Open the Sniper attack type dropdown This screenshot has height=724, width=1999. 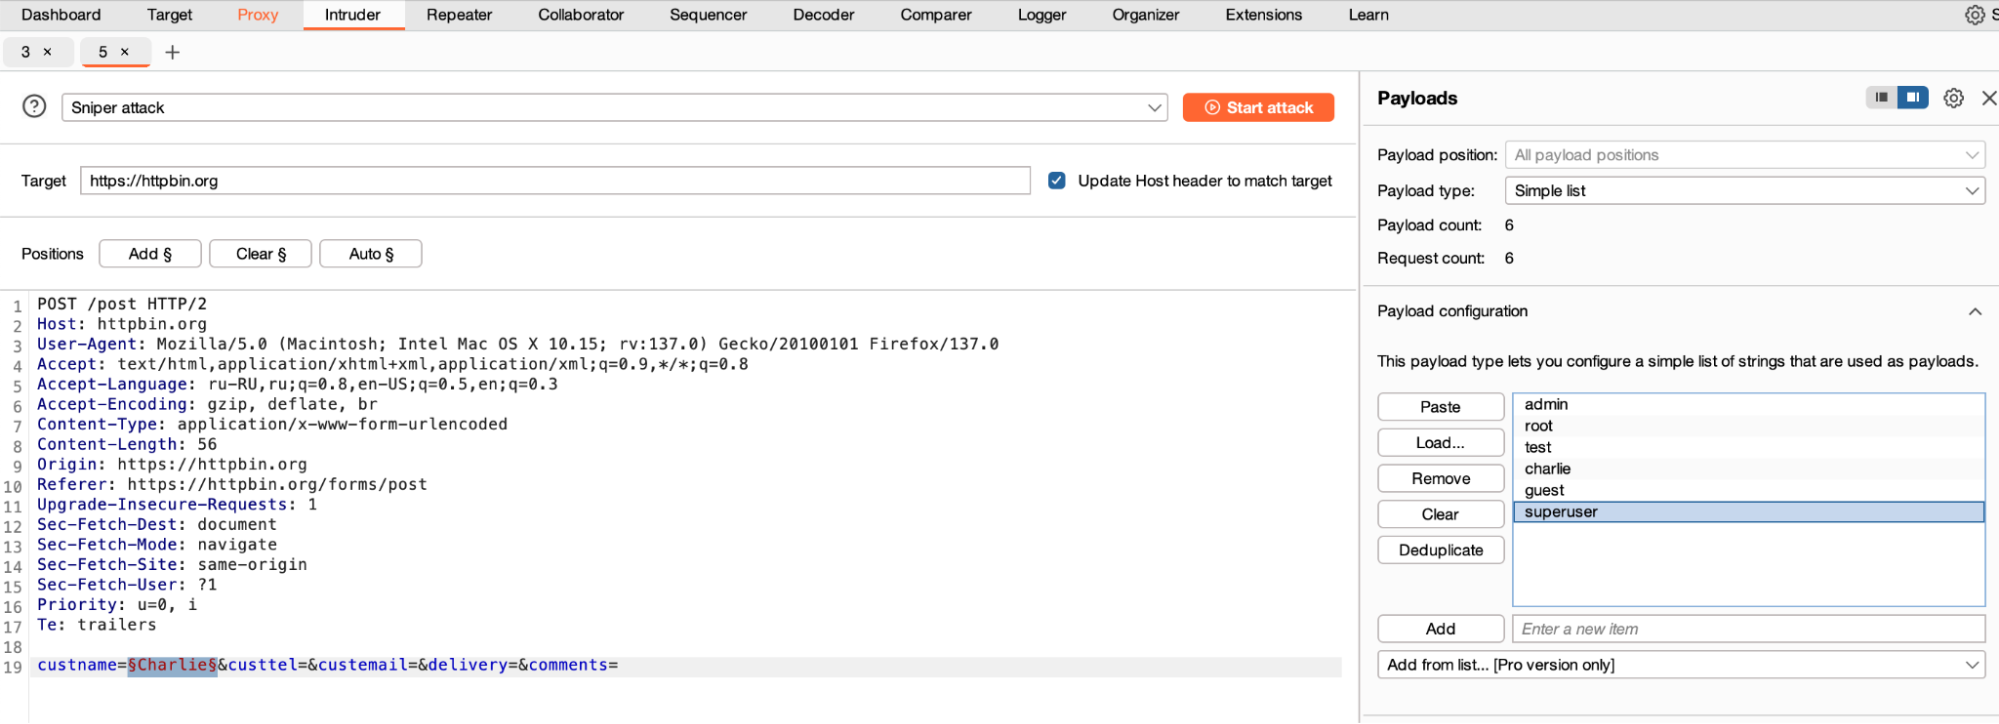(614, 108)
